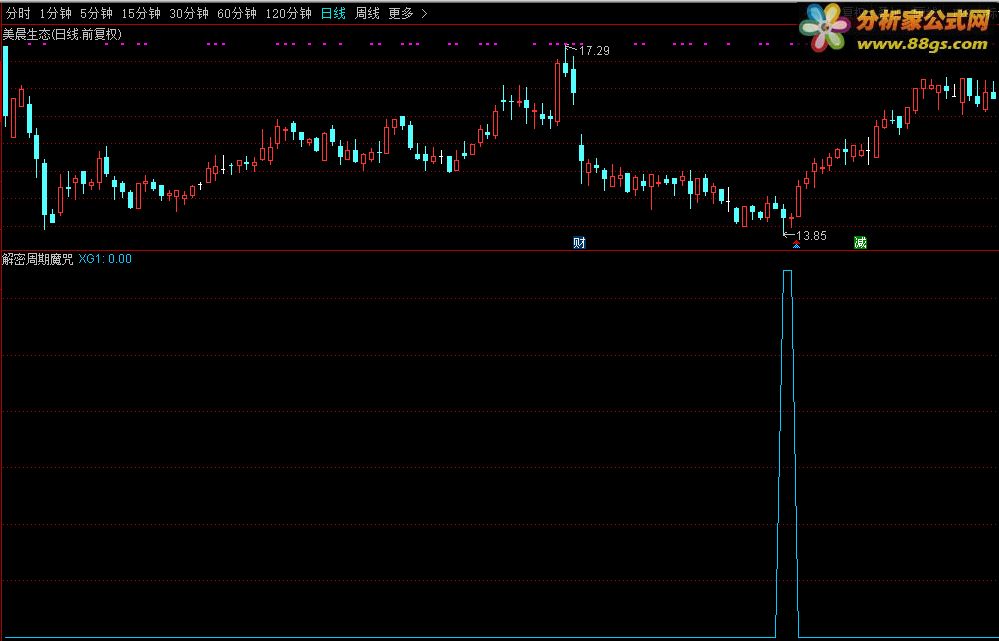This screenshot has height=641, width=999.
Task: Select the 日线 daily chart tab
Action: (x=333, y=13)
